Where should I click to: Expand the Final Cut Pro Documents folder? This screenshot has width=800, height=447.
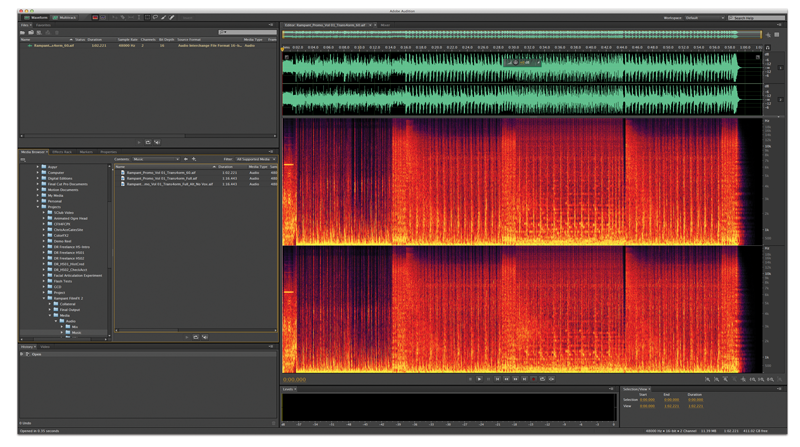38,184
